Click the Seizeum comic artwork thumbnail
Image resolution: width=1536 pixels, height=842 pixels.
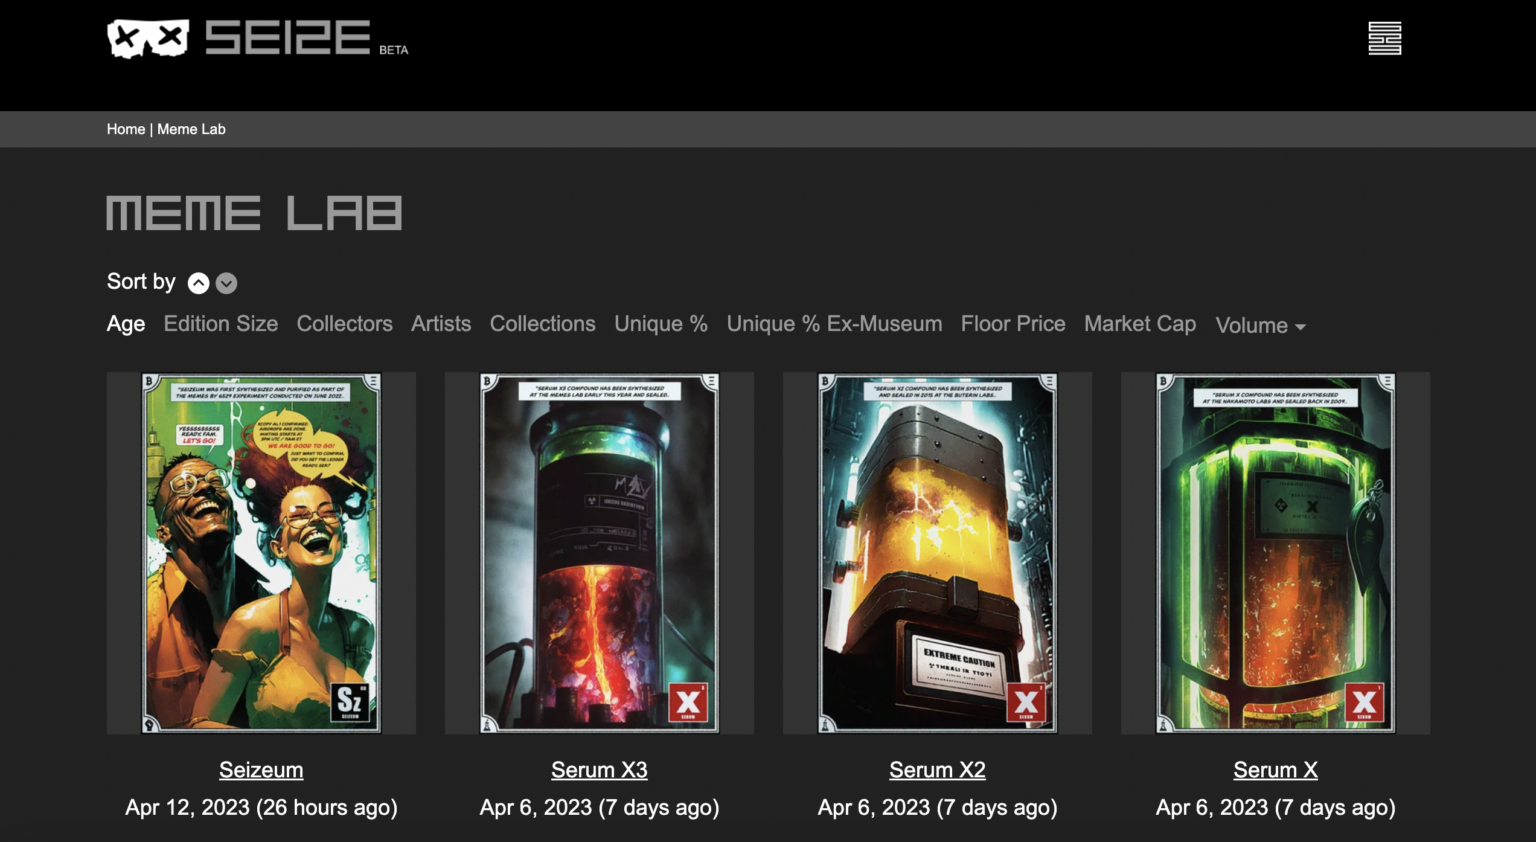261,553
